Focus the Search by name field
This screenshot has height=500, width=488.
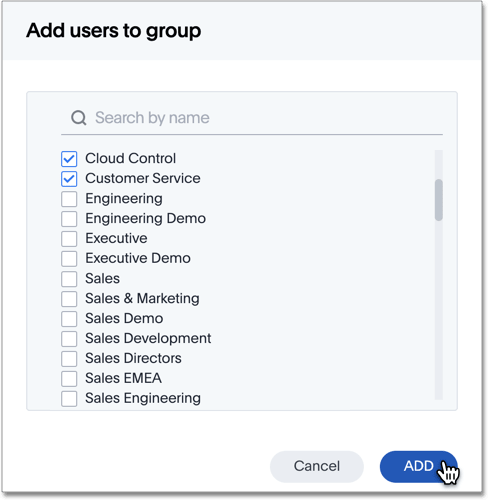pos(252,118)
